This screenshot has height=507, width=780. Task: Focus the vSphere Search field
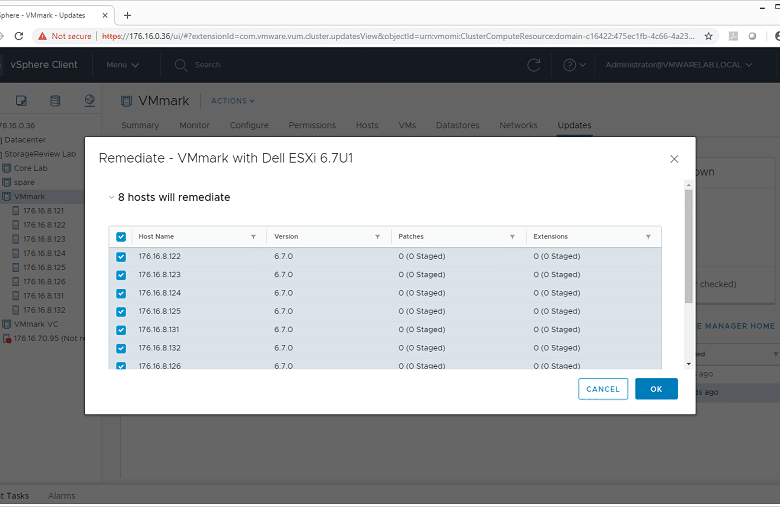[207, 65]
